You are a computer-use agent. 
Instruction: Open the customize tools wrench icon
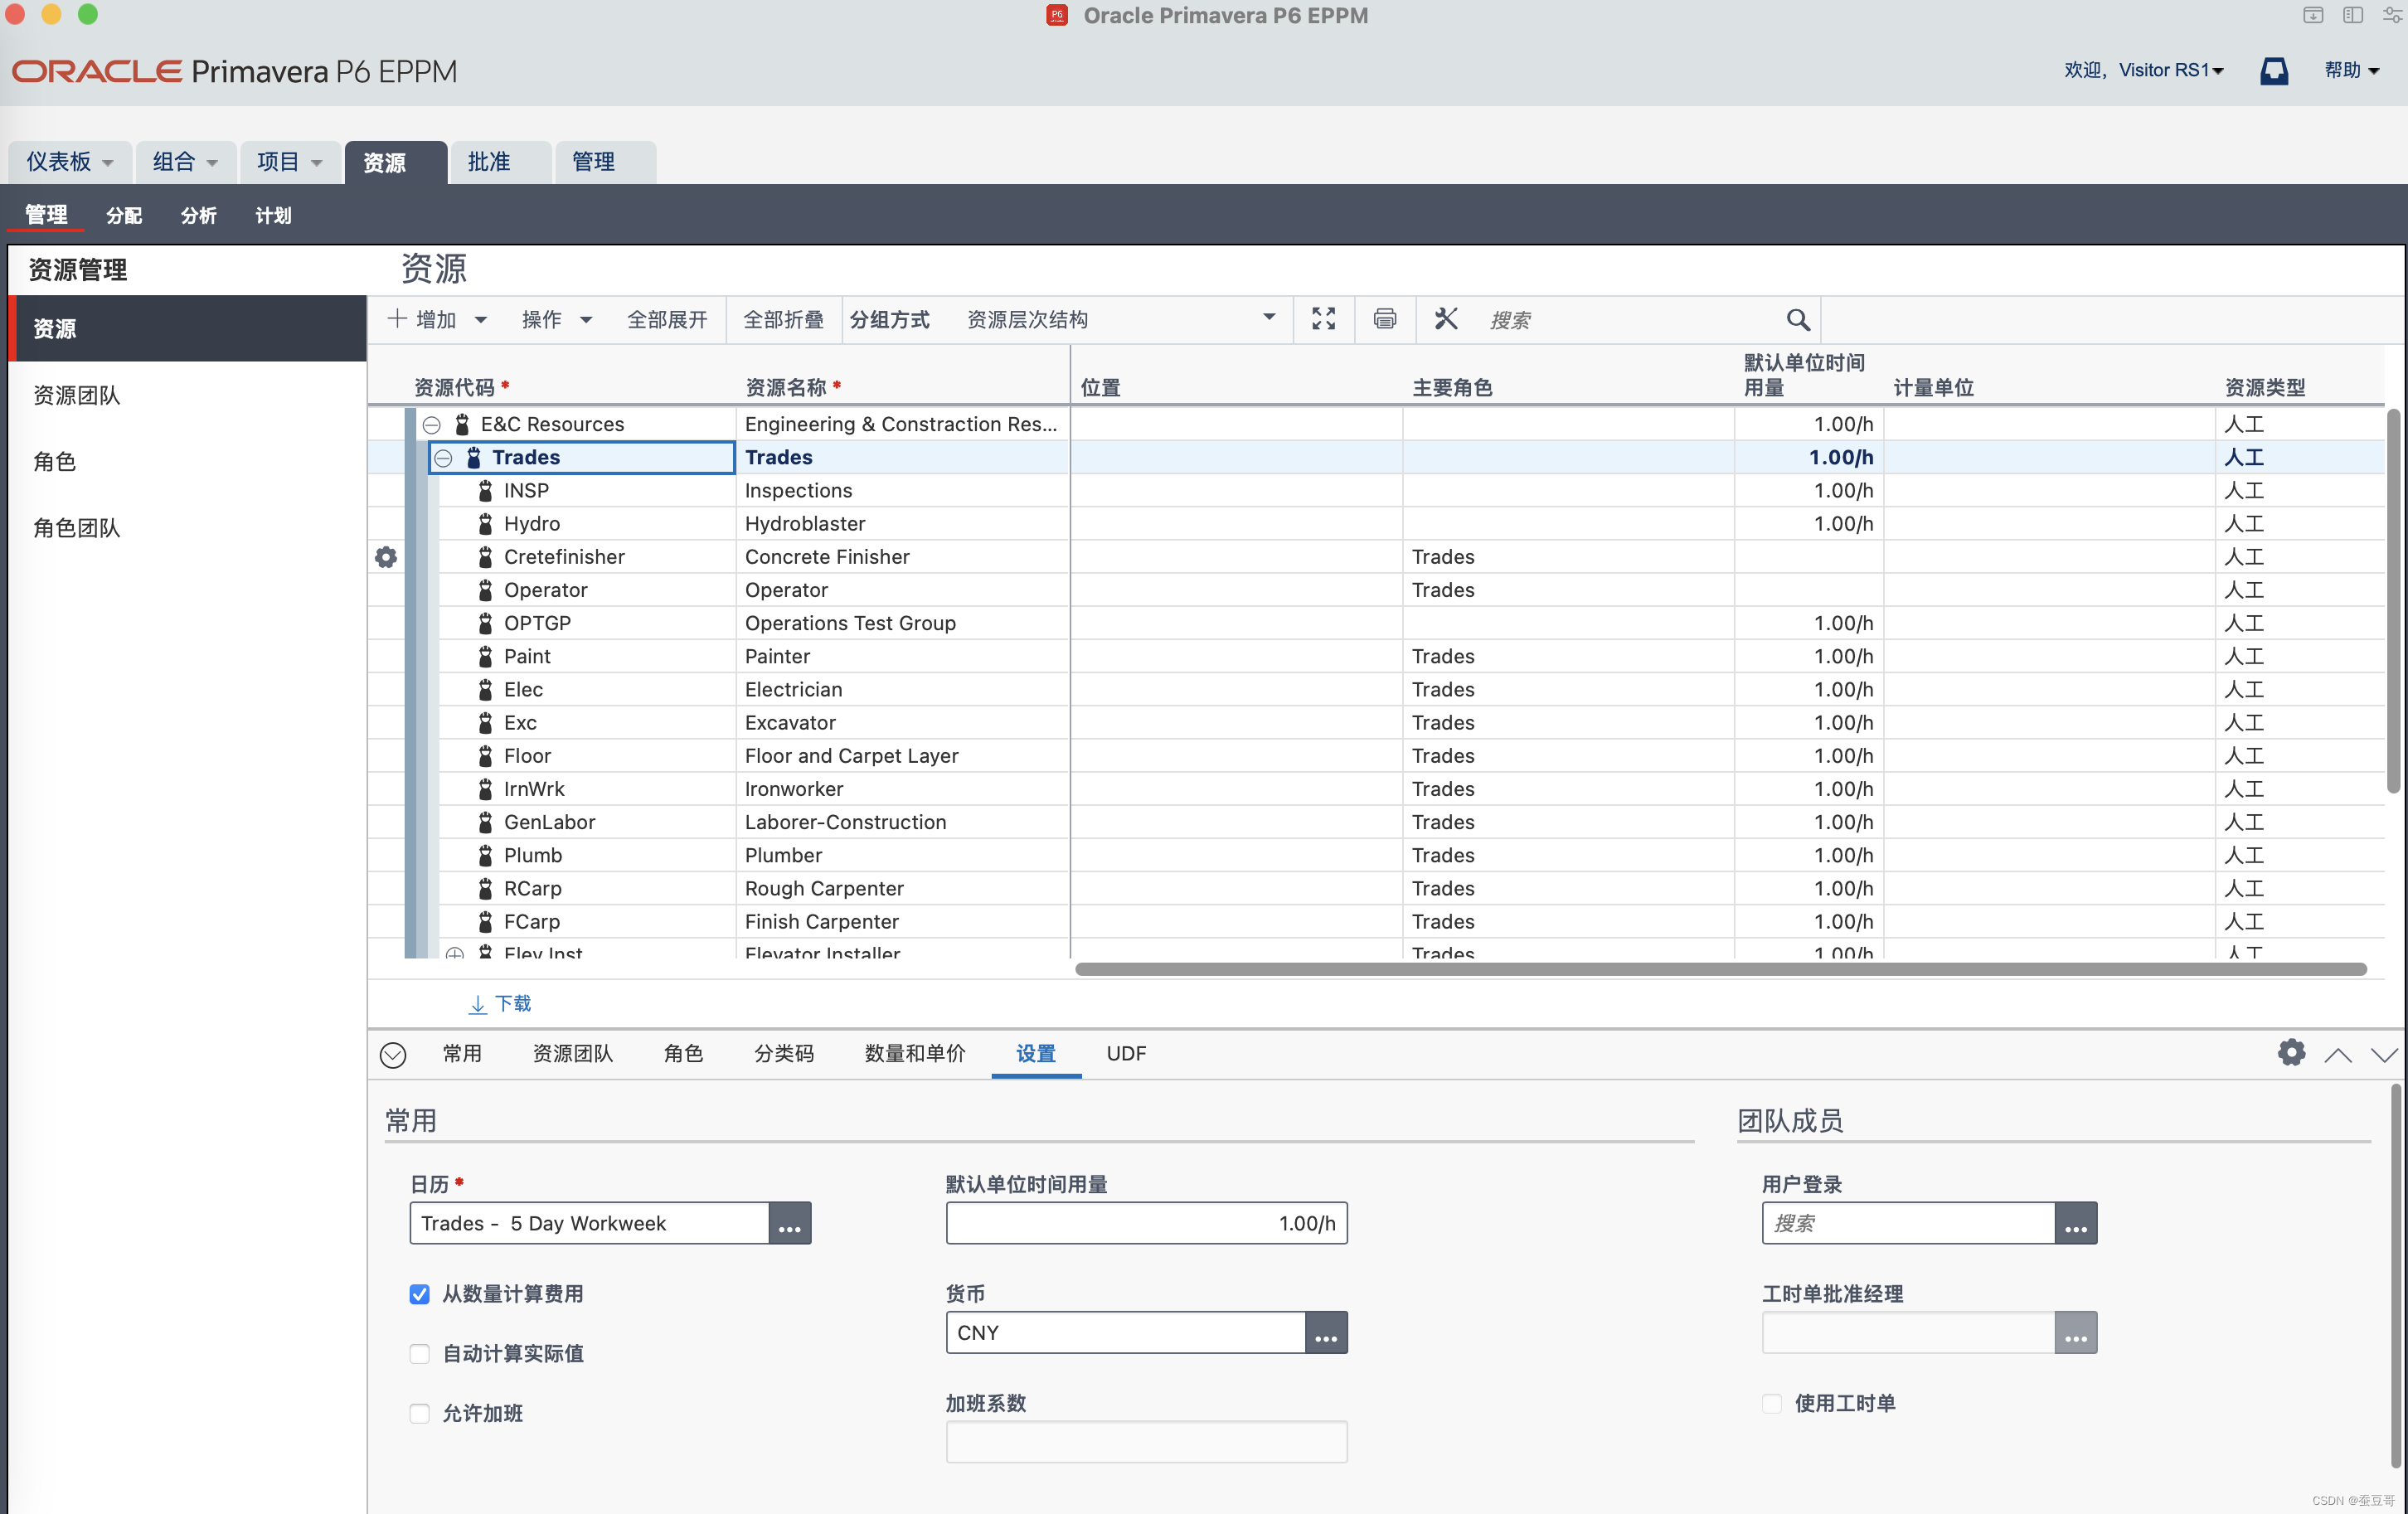1445,319
